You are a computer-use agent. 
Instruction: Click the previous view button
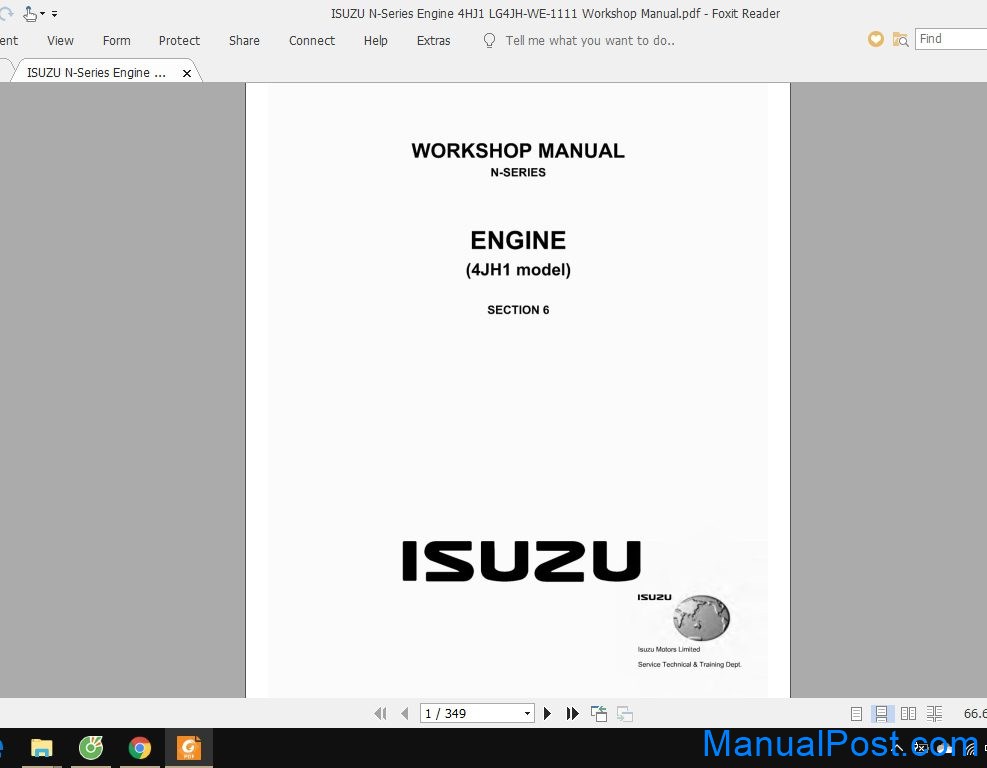[599, 713]
